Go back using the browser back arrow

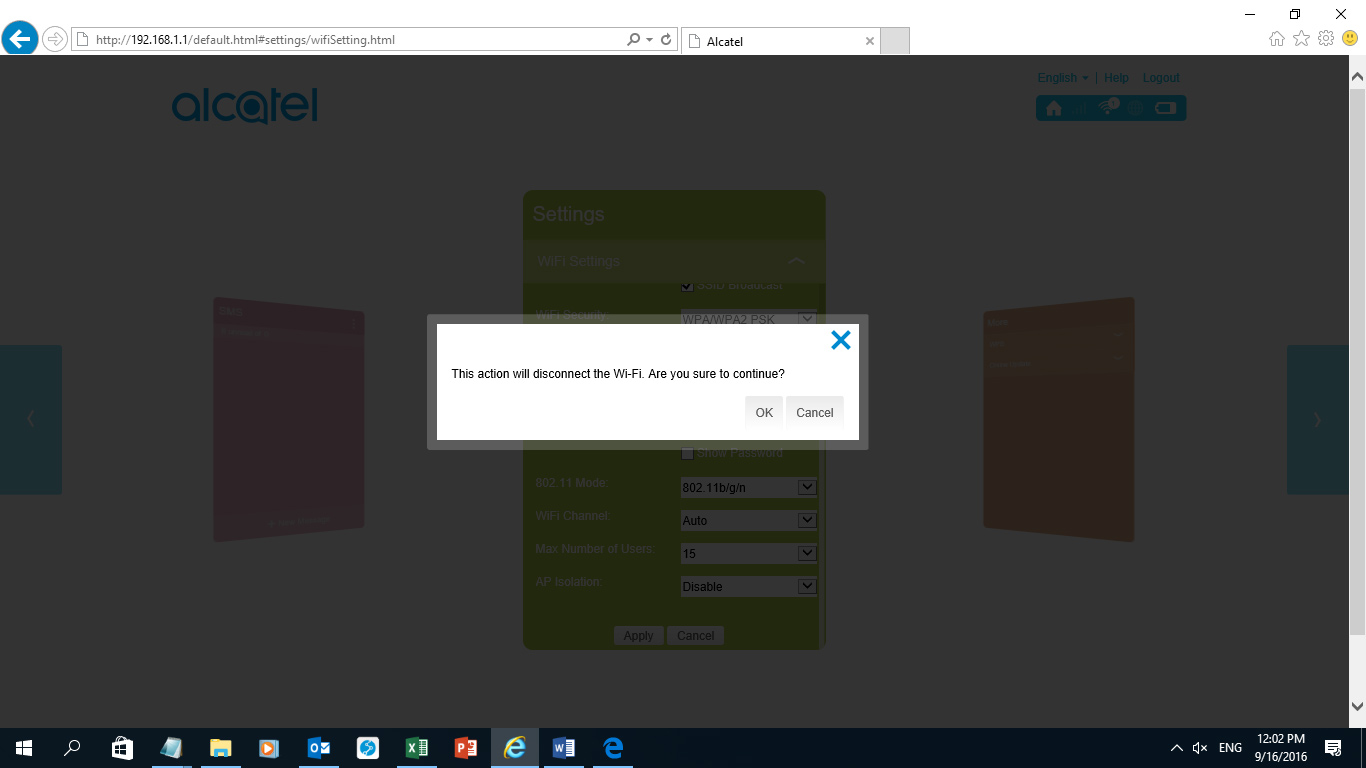pyautogui.click(x=20, y=39)
